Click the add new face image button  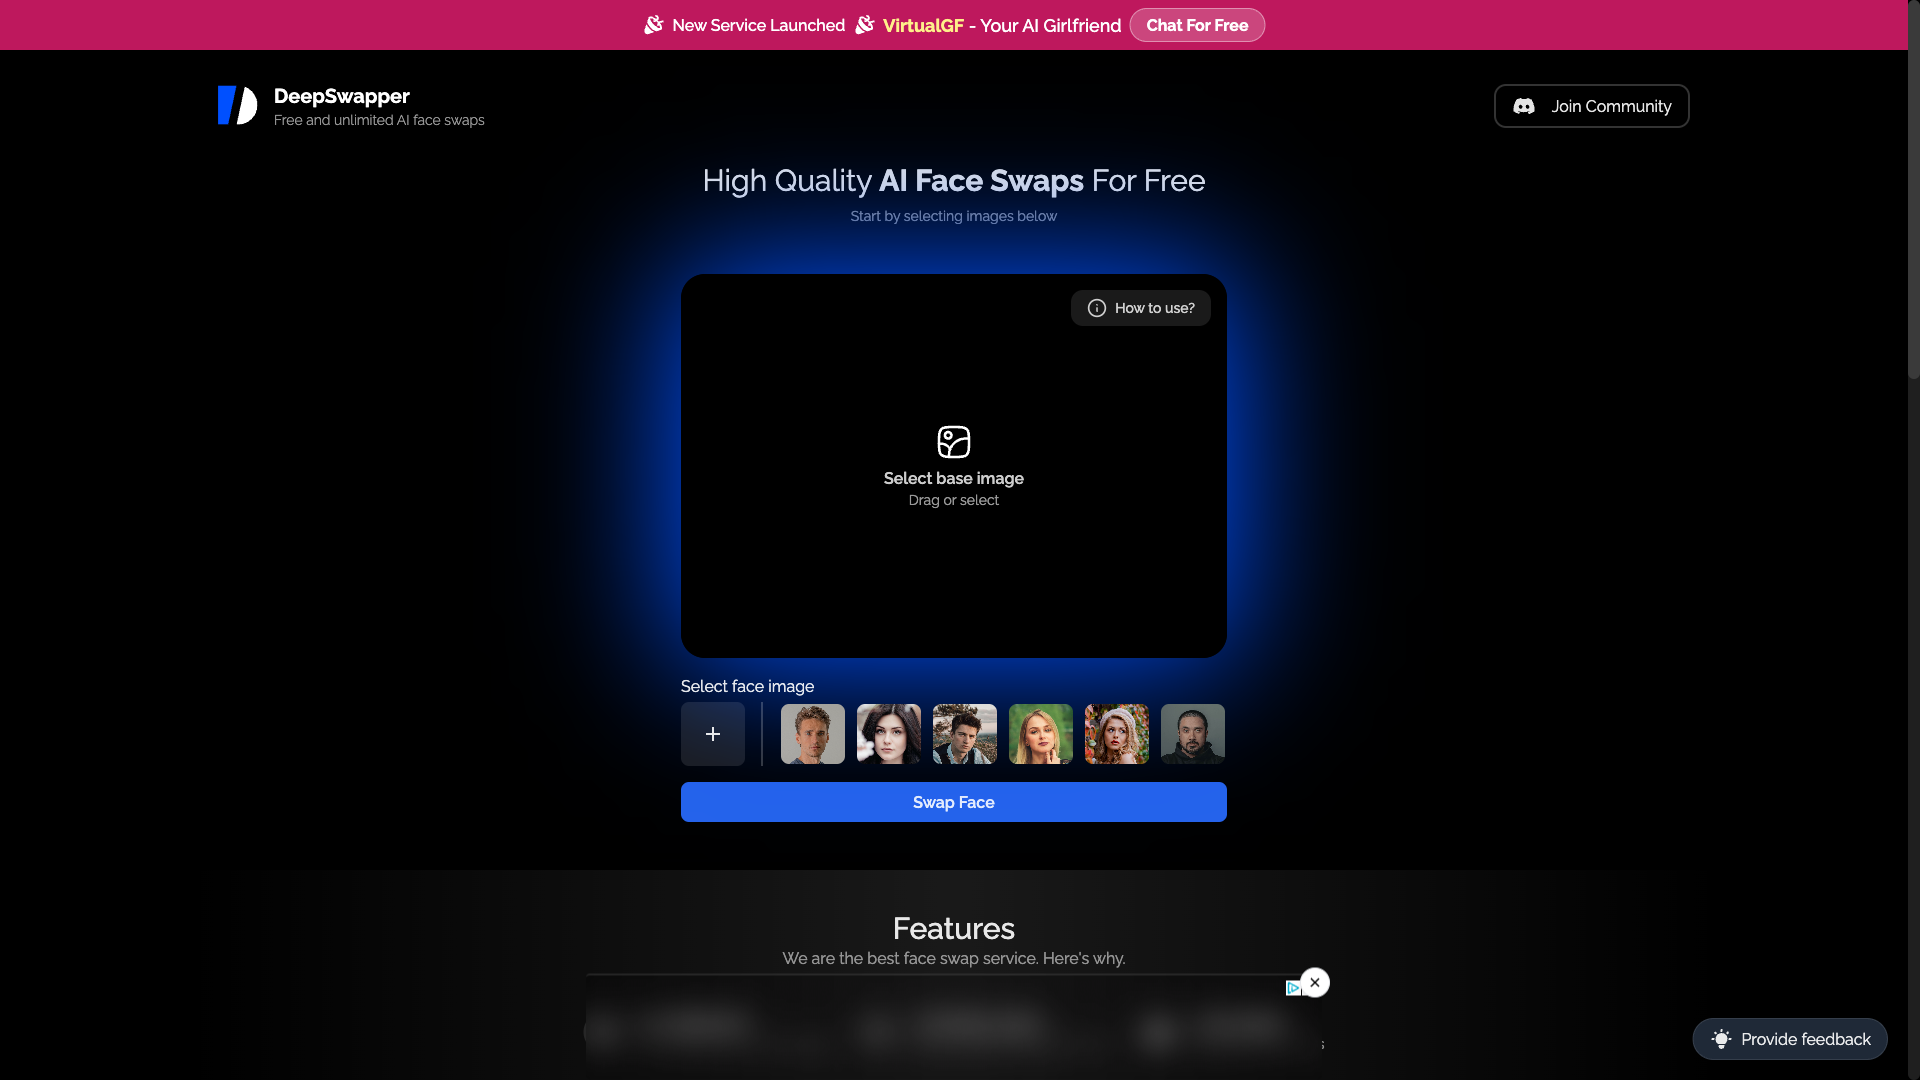pyautogui.click(x=712, y=733)
